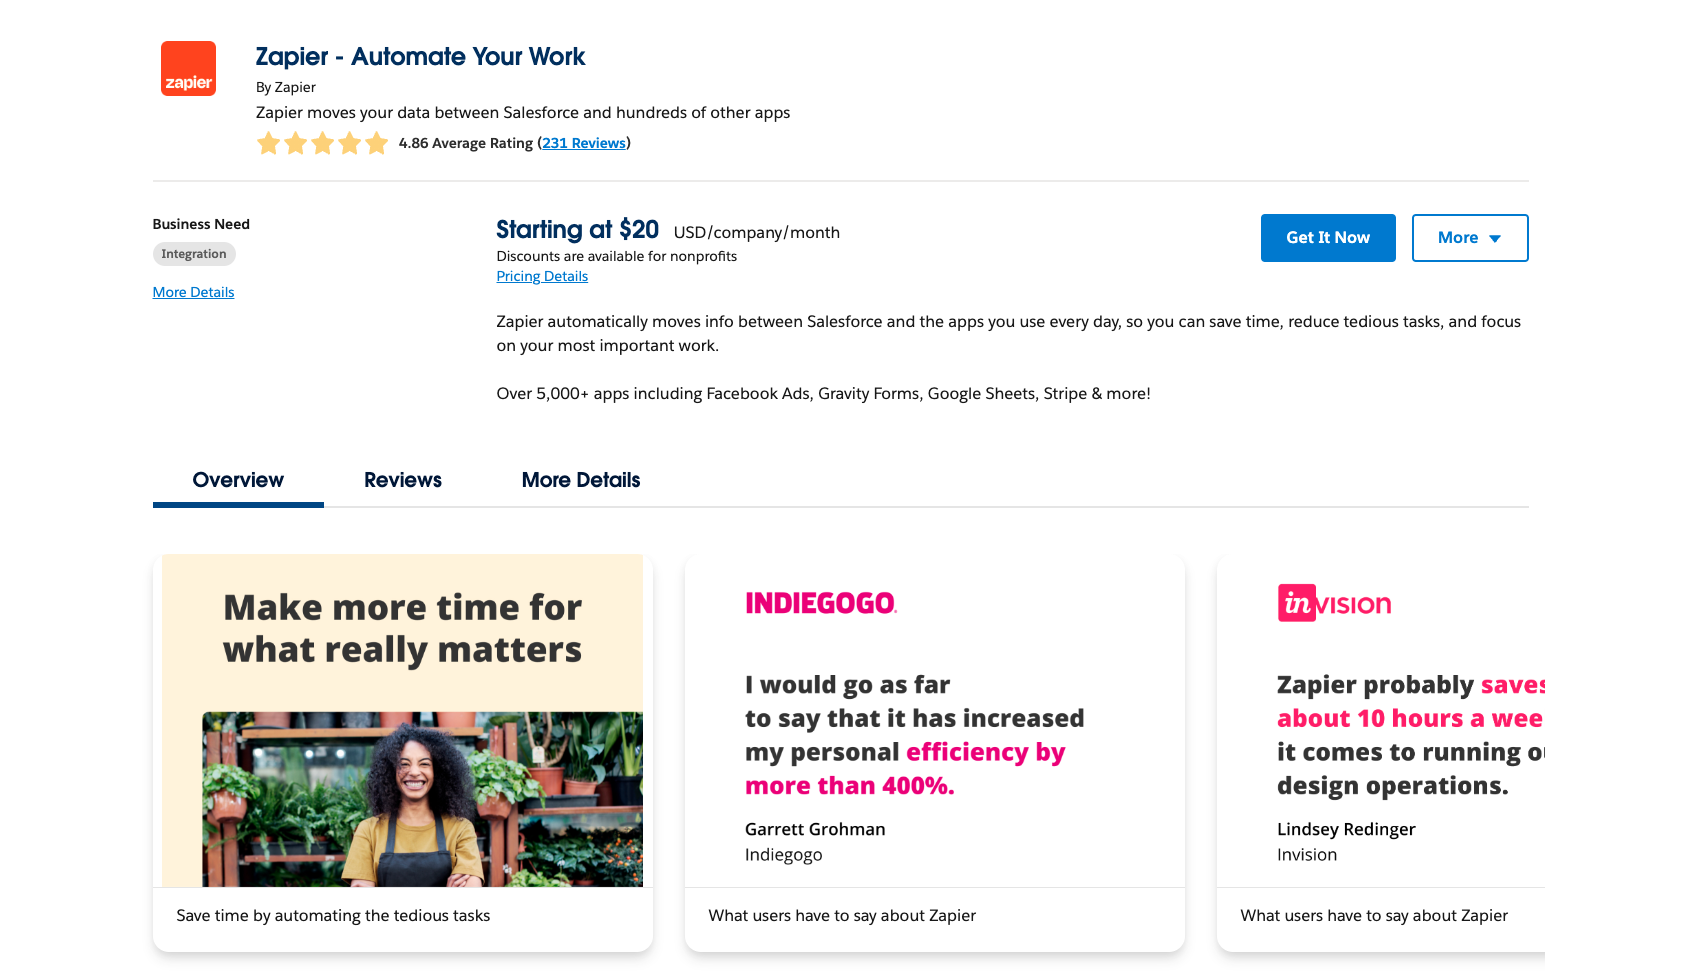Click the five-star rating icons
Screen dimensions: 1692x974
(x=322, y=143)
